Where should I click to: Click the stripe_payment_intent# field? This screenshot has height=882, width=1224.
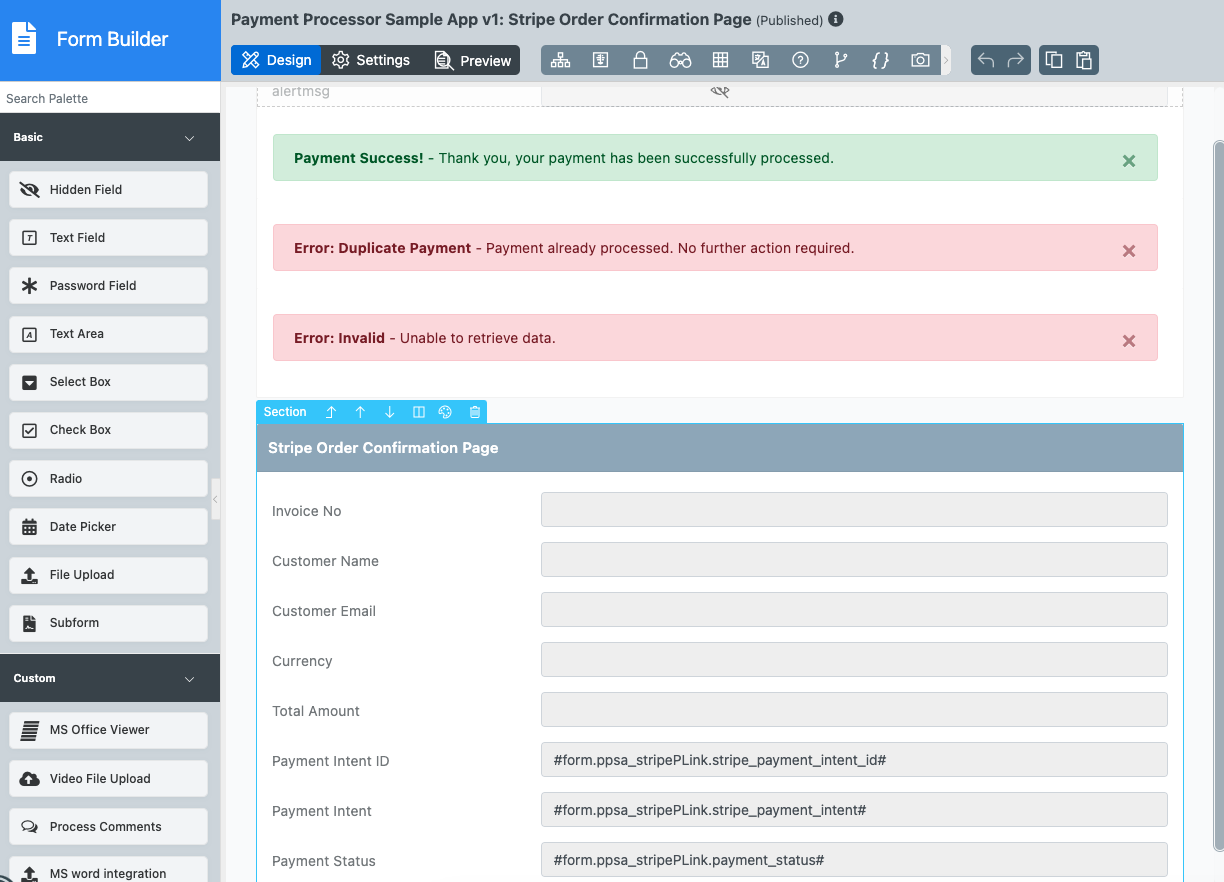[854, 809]
